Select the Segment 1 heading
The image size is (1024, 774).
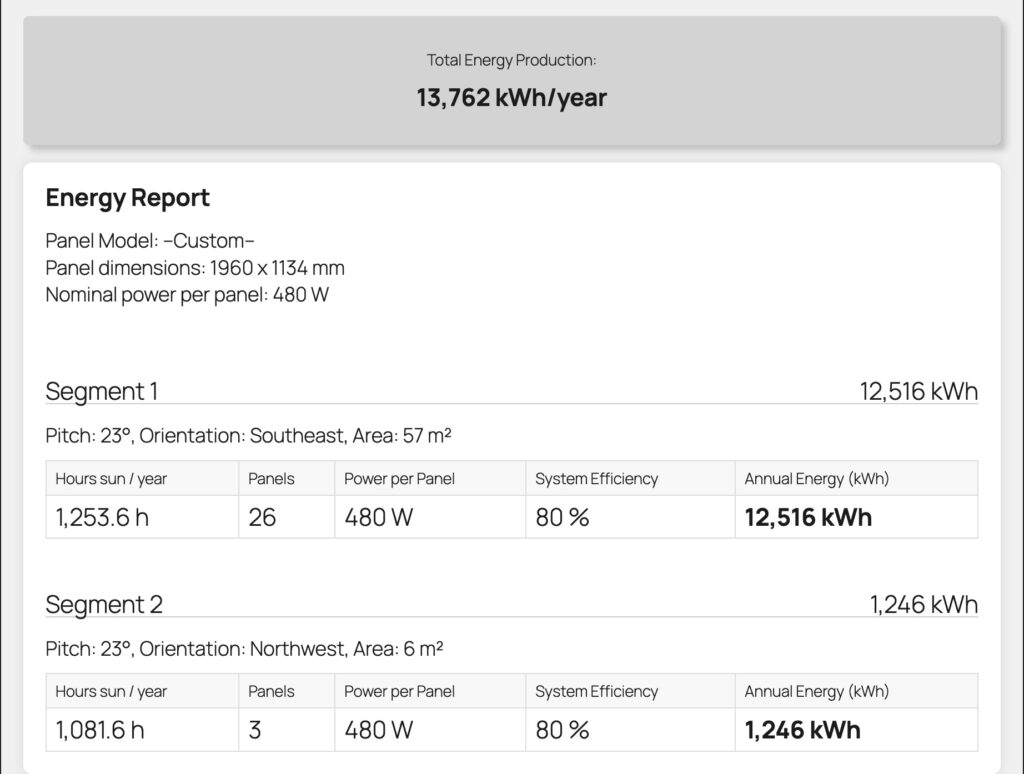coord(101,391)
